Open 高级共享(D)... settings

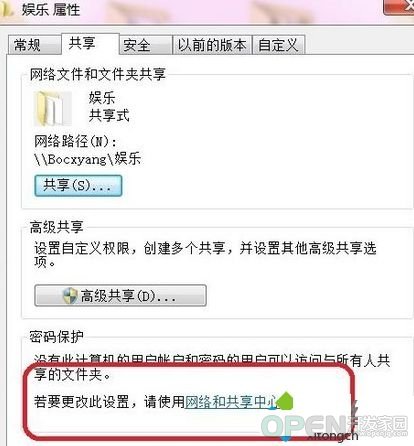pos(120,296)
